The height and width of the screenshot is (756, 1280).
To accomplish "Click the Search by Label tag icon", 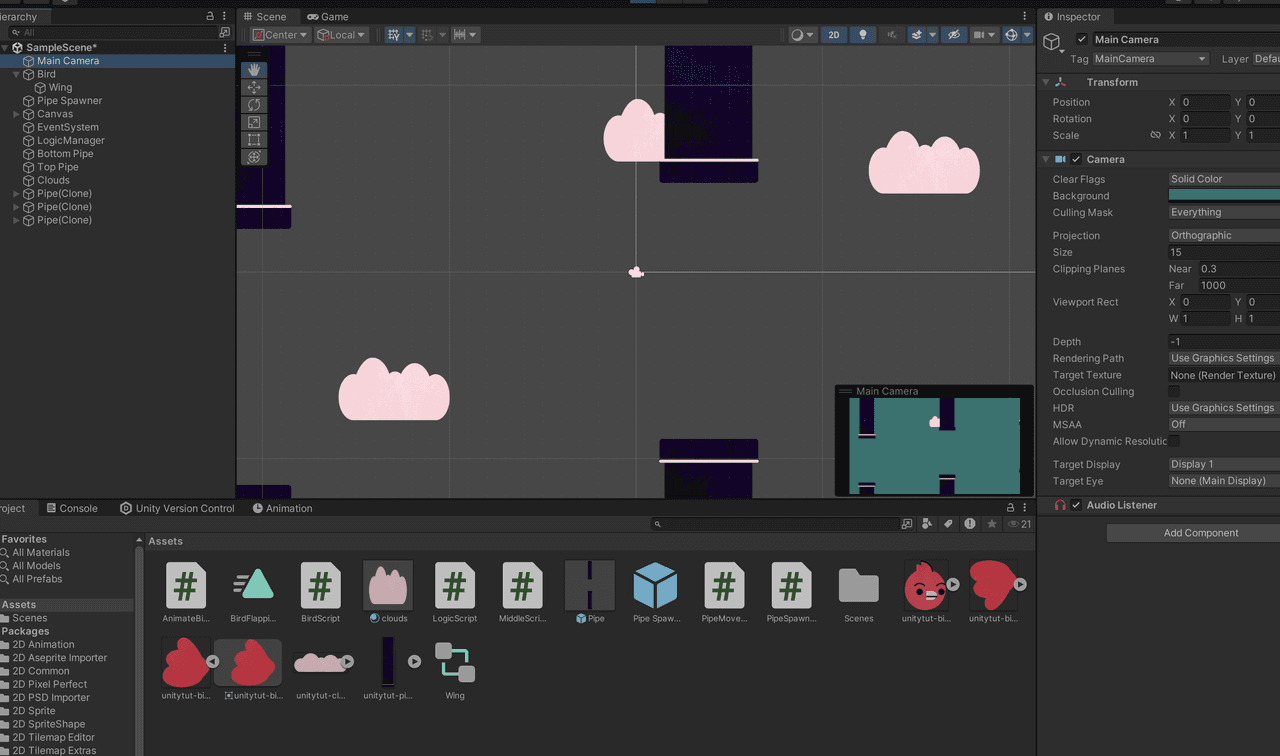I will [x=948, y=524].
